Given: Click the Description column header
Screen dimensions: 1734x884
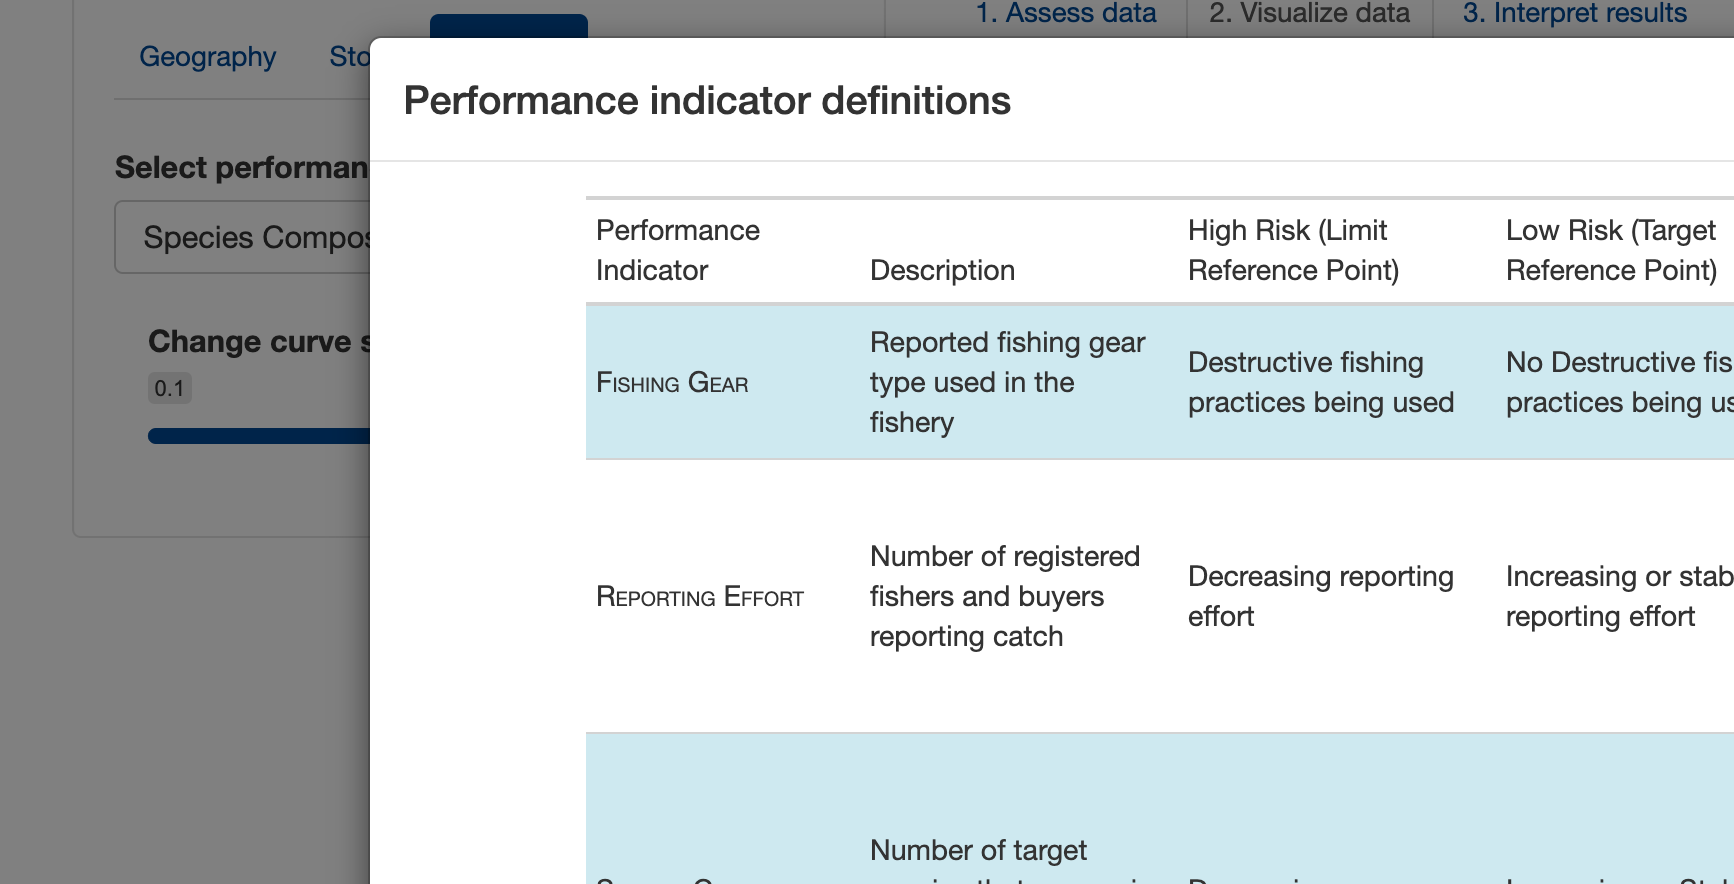Looking at the screenshot, I should pos(941,269).
